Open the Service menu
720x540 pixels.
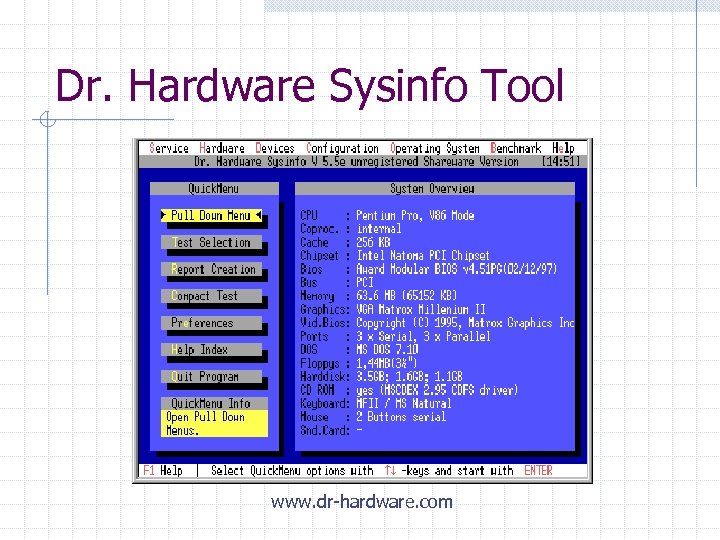[x=169, y=148]
